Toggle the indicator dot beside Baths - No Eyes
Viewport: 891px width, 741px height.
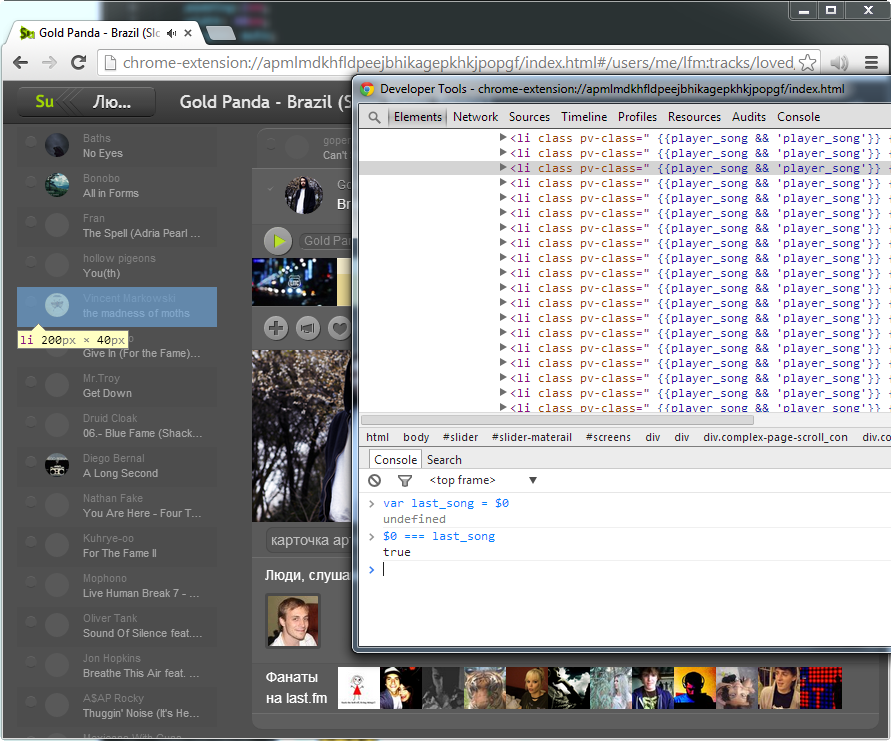pyautogui.click(x=31, y=141)
